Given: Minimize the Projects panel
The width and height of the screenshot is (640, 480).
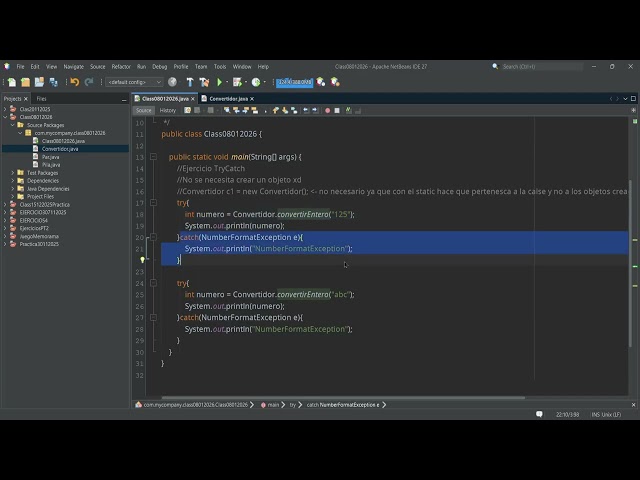Looking at the screenshot, I should click(124, 99).
